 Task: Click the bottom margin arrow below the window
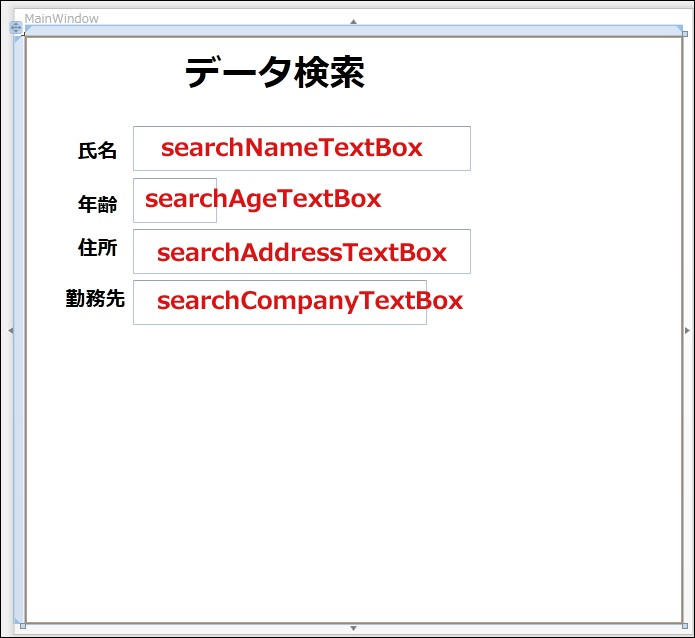[353, 628]
